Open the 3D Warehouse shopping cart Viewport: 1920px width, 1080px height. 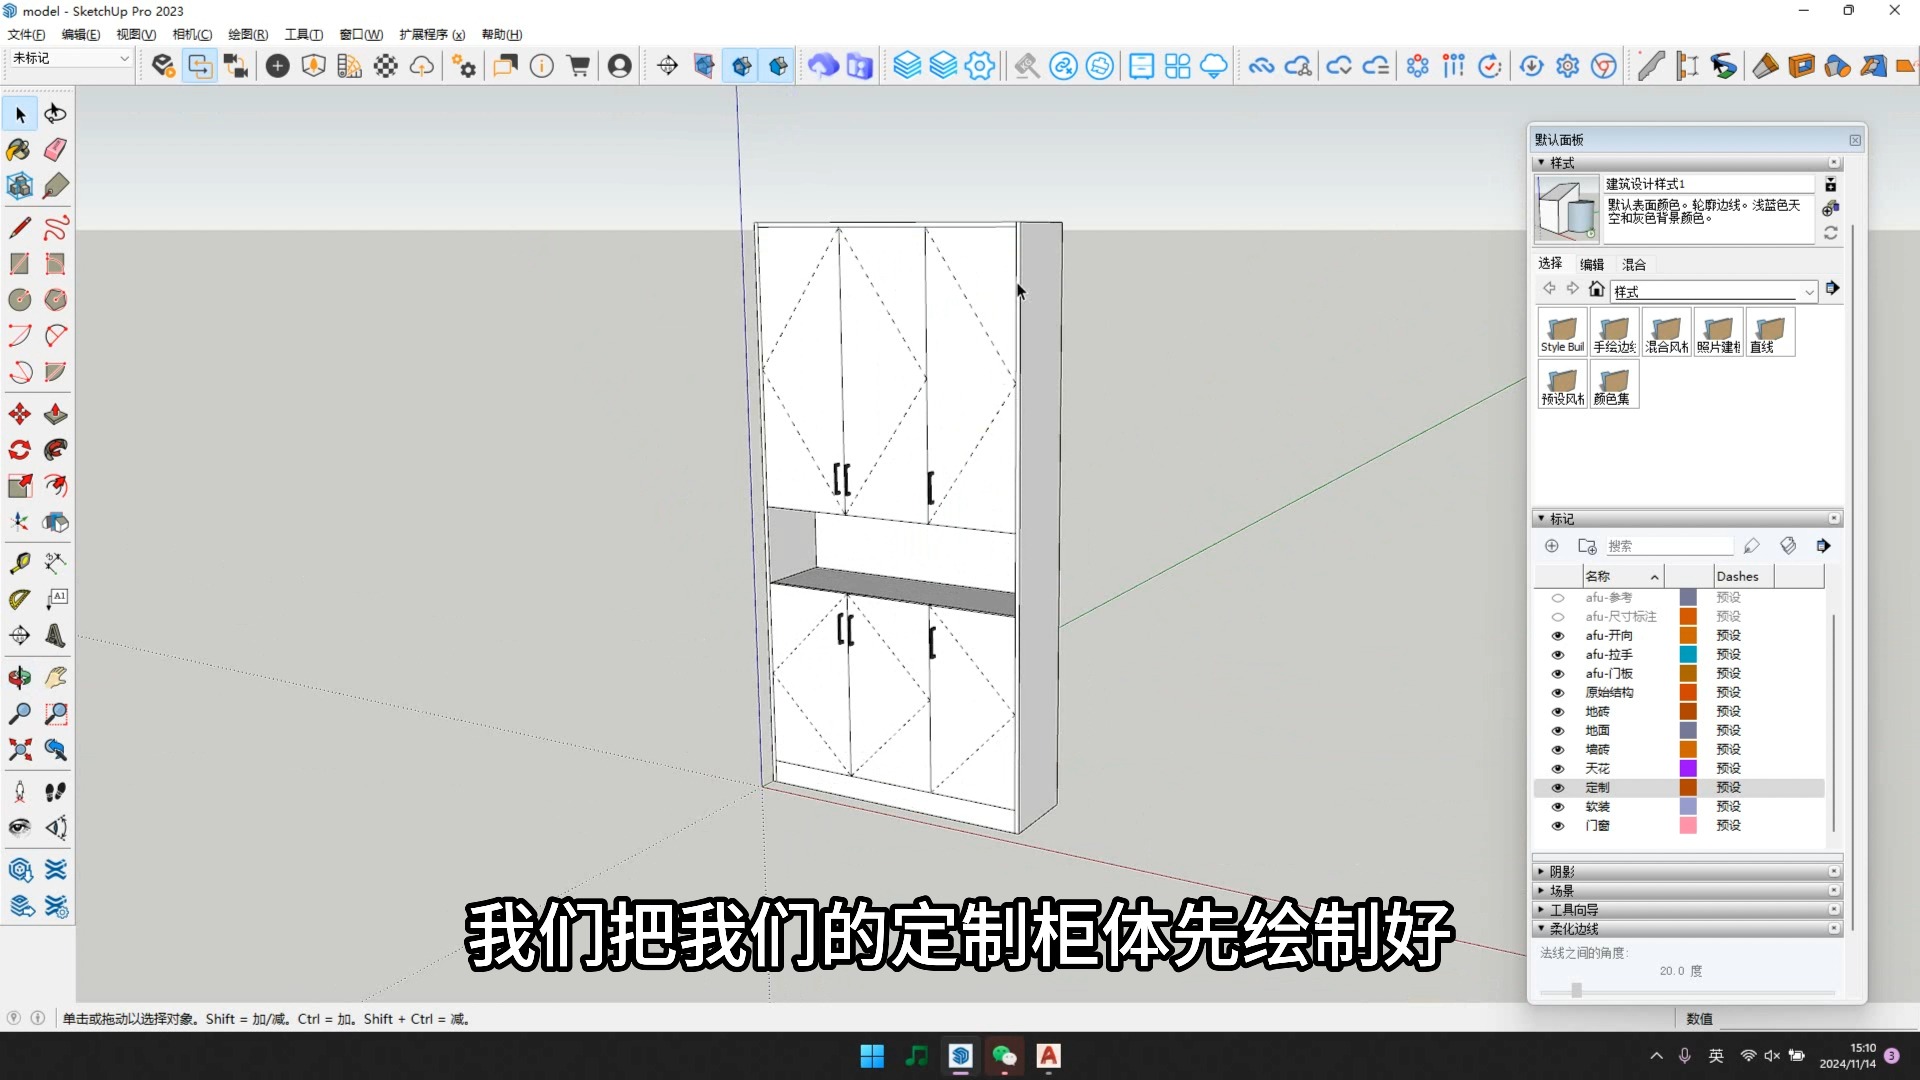[578, 65]
